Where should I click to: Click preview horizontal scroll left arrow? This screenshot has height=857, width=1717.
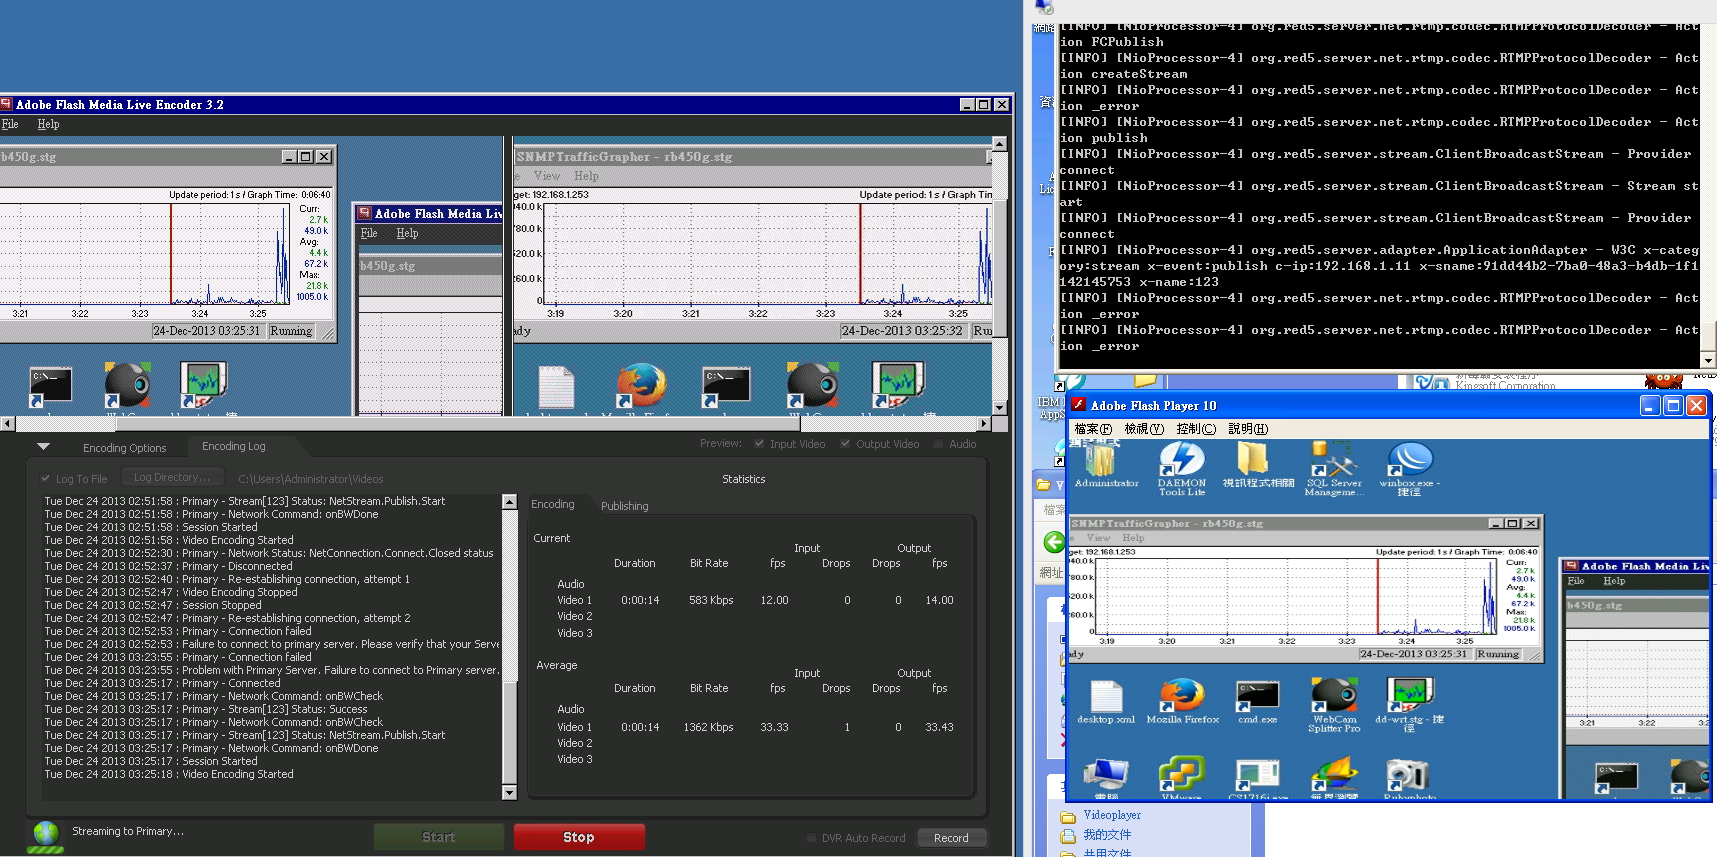click(x=7, y=424)
